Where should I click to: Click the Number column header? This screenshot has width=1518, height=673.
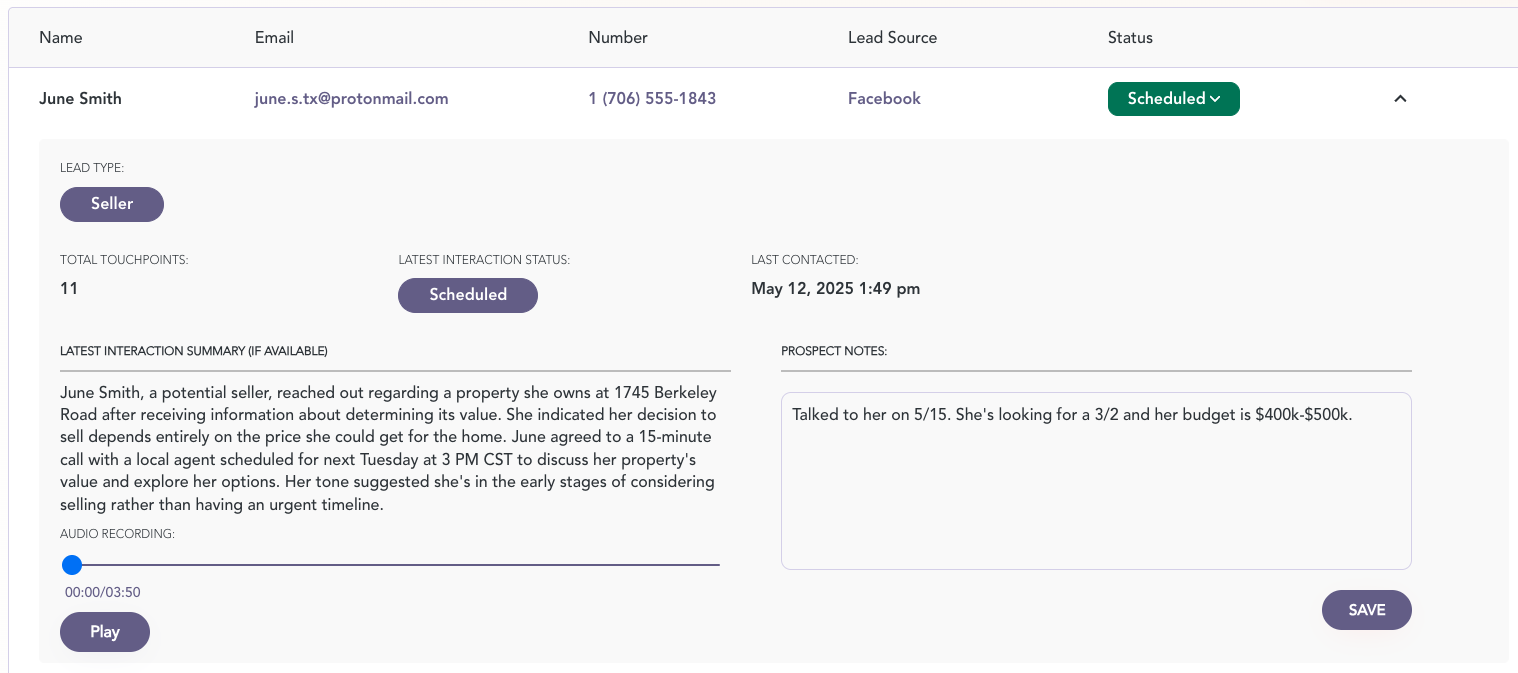pos(618,38)
